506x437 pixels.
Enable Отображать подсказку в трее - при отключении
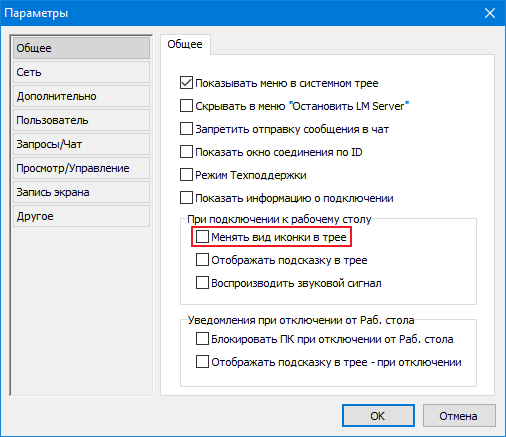(x=202, y=362)
